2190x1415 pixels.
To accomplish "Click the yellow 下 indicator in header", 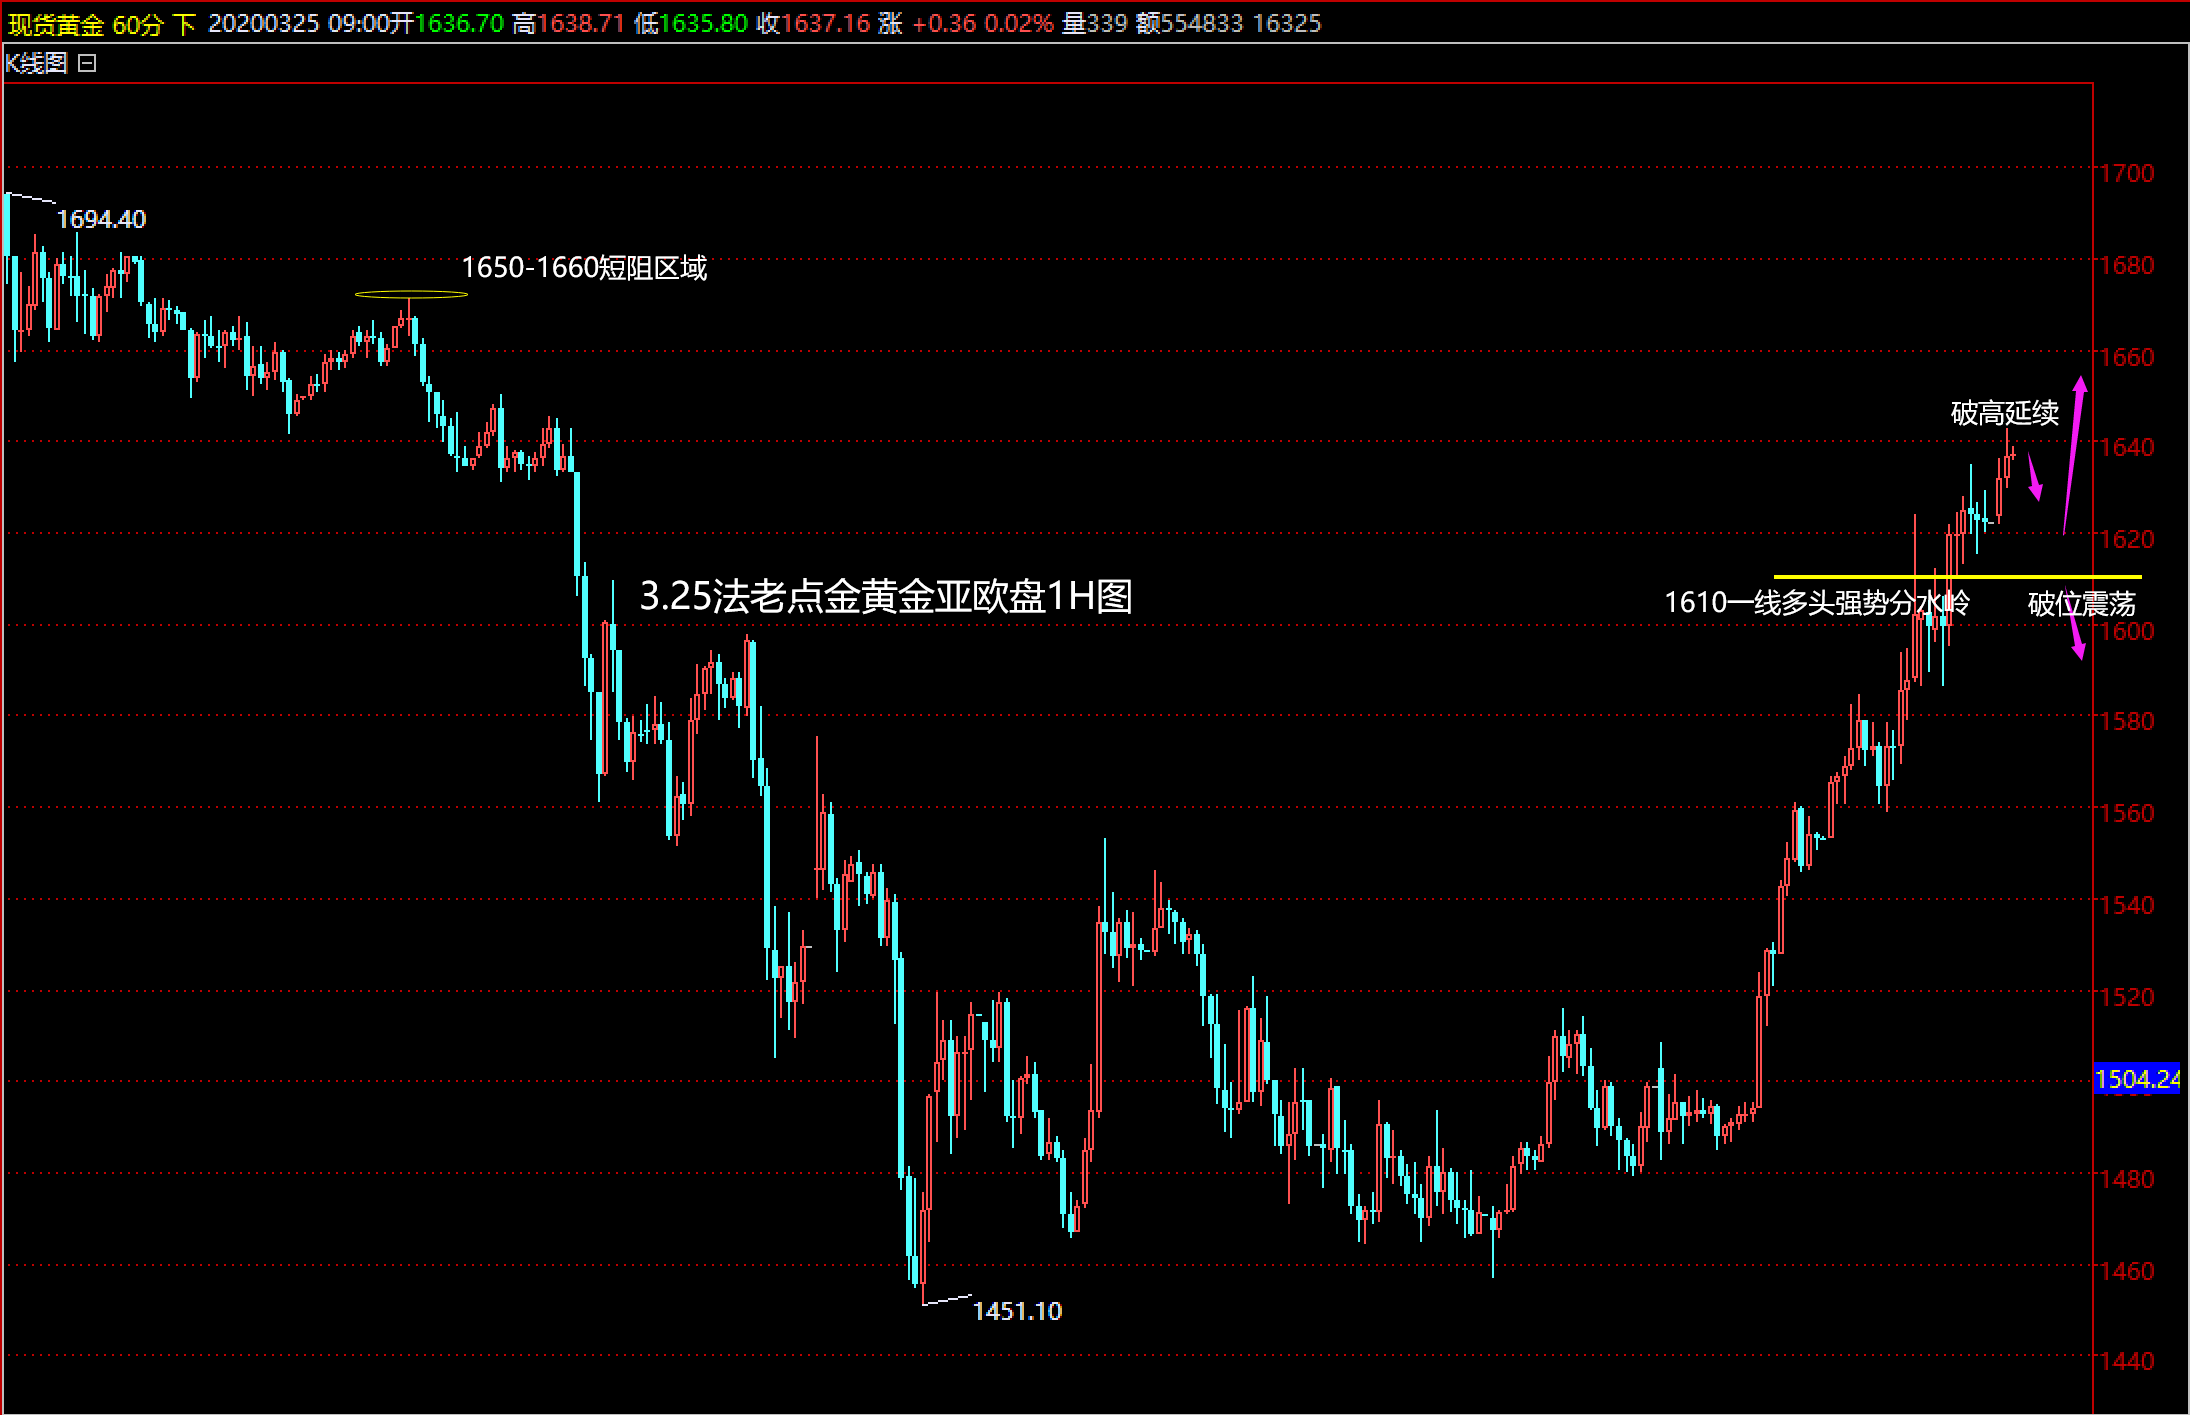I will (184, 24).
